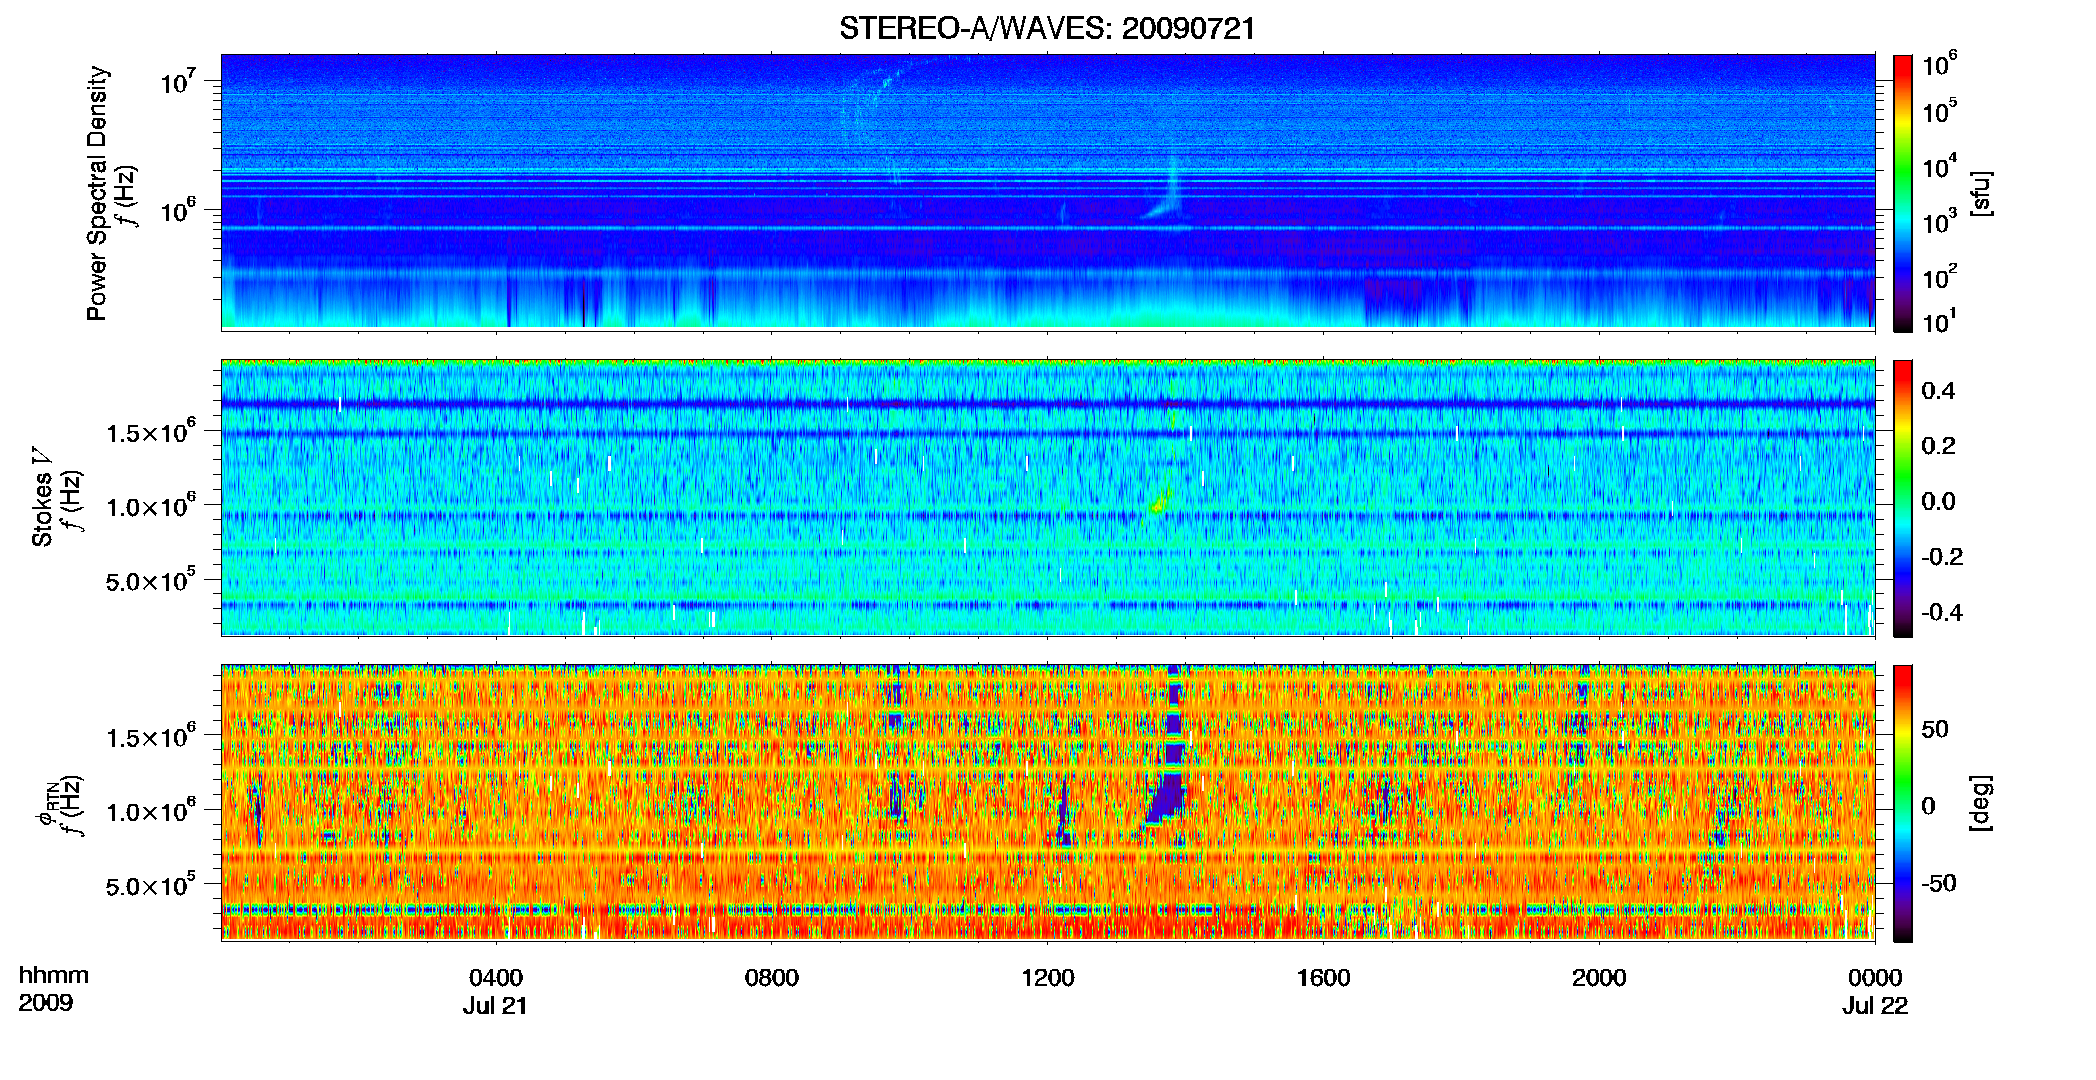Click the 2000 time axis label
This screenshot has width=2096, height=1080.
coord(1599,977)
